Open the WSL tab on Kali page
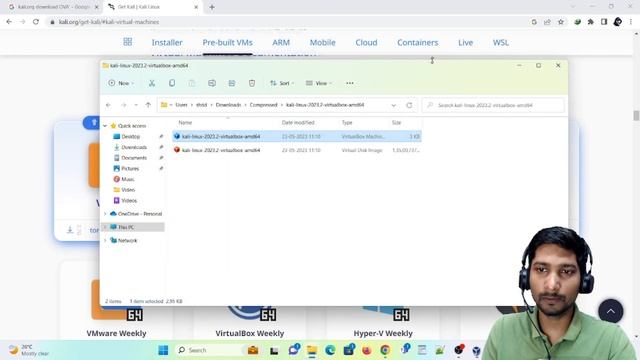640x360 pixels. 501,42
